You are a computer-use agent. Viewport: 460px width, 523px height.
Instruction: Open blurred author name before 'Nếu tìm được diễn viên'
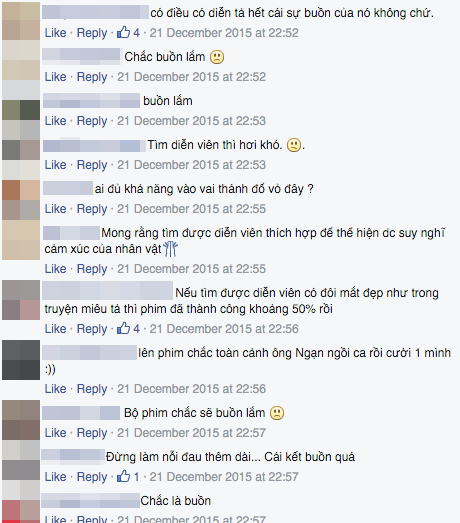coord(108,291)
